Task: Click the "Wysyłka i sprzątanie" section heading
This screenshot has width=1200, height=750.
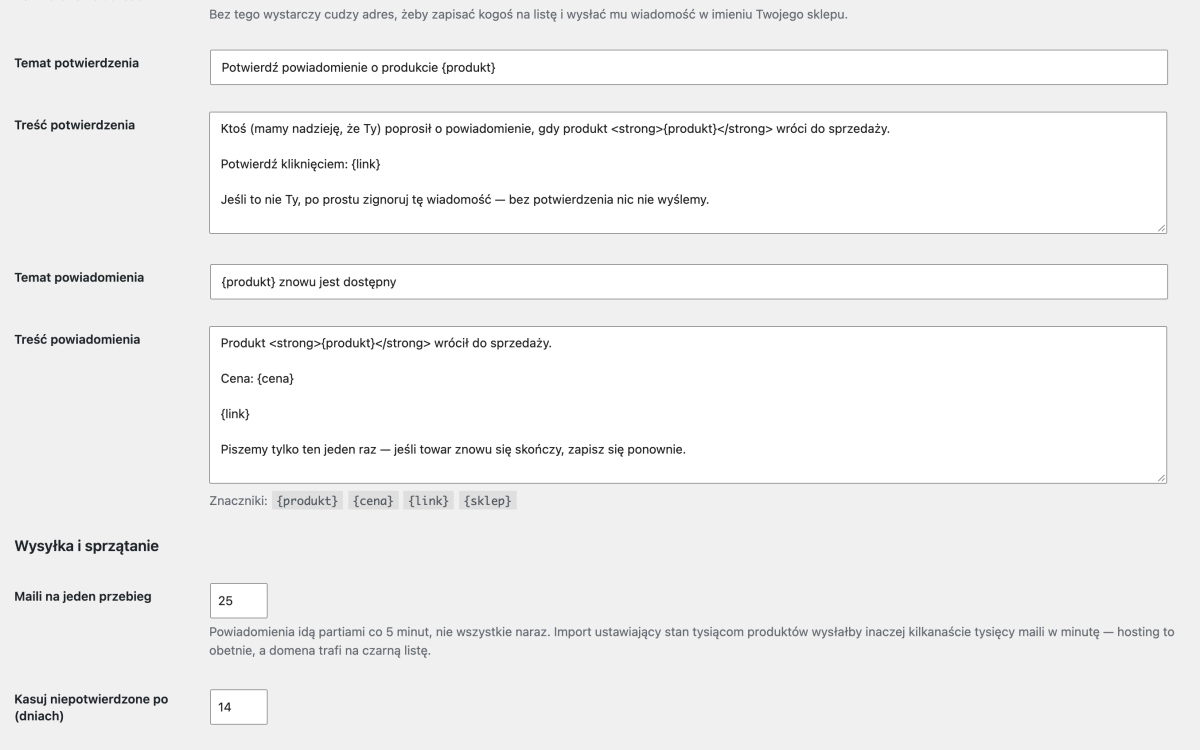Action: [x=87, y=546]
